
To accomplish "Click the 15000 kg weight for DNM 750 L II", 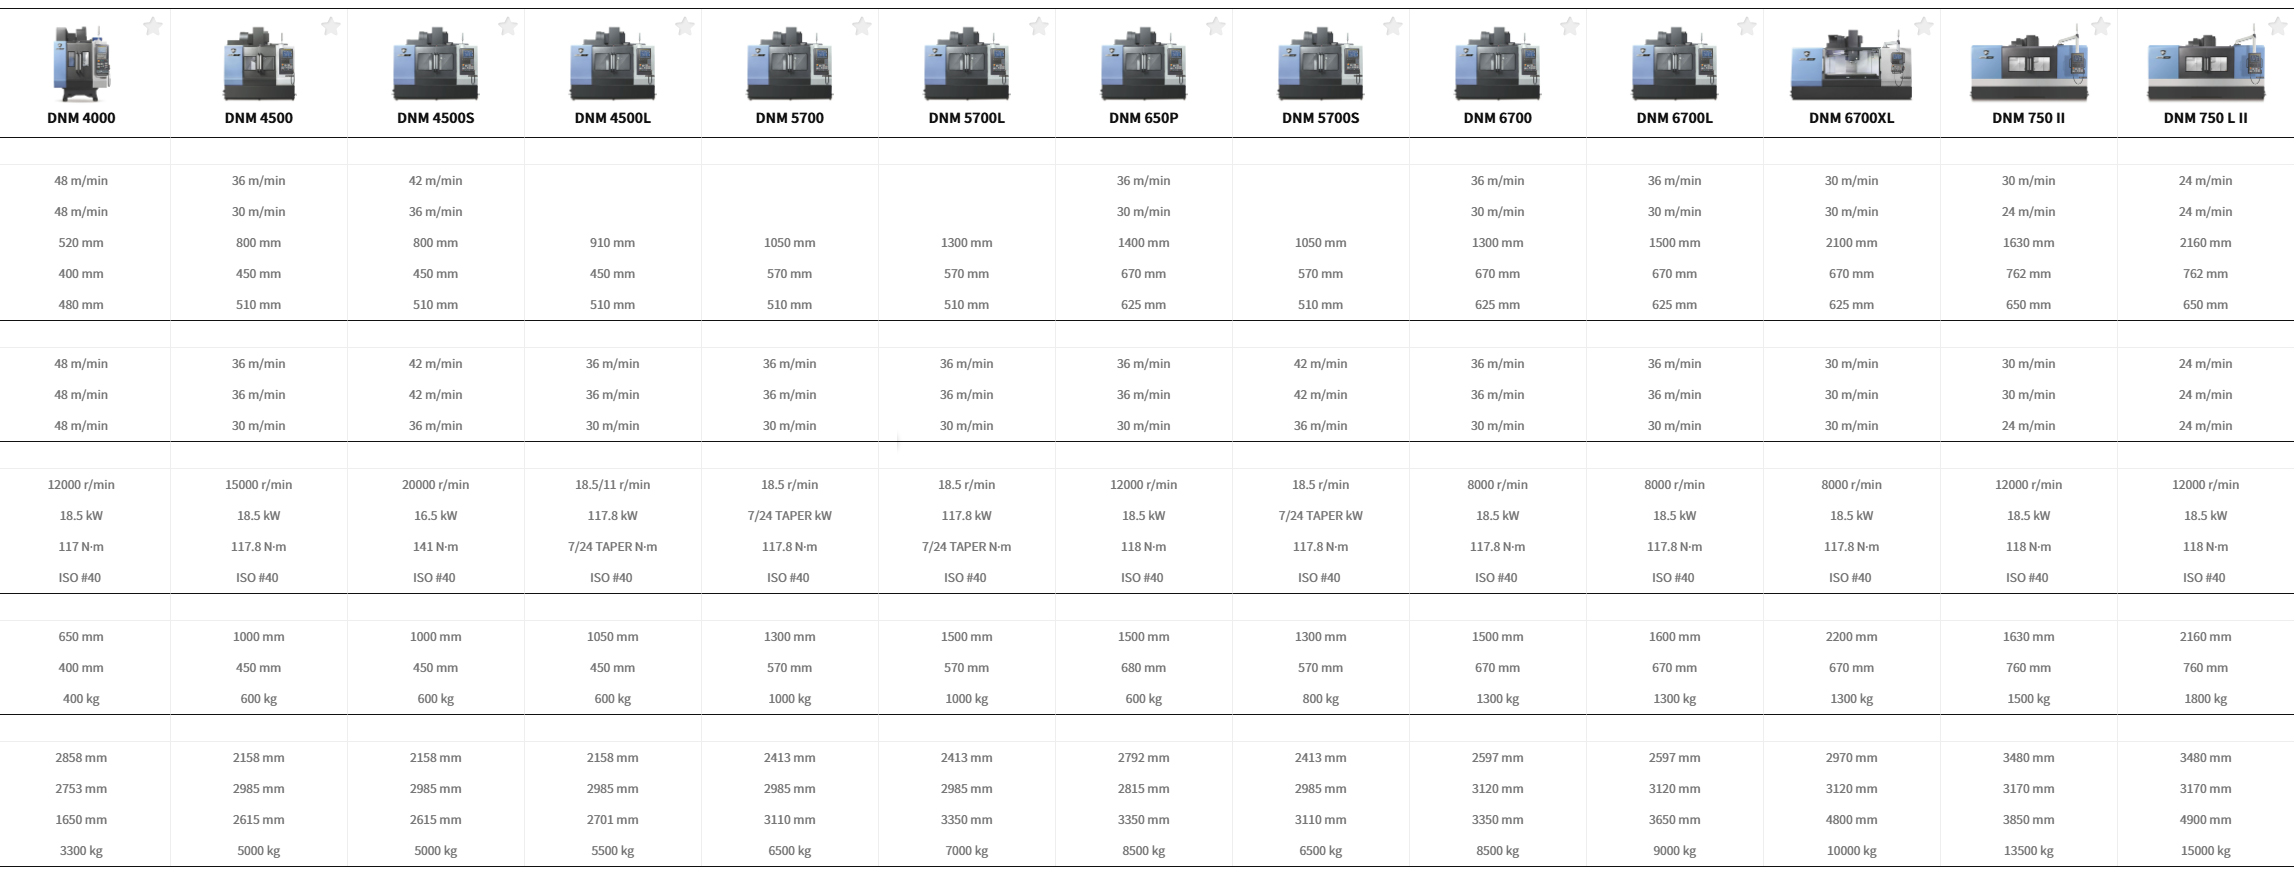I will pos(2206,851).
